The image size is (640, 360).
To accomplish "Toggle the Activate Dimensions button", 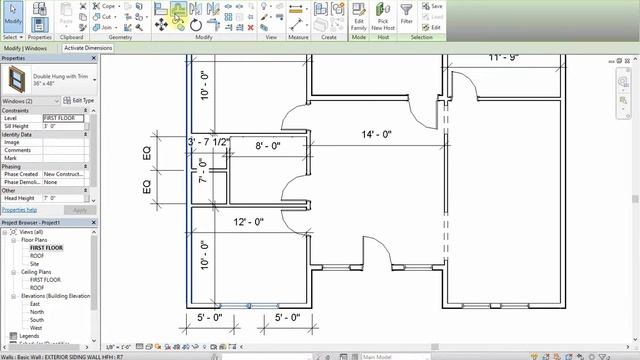I will [x=88, y=48].
